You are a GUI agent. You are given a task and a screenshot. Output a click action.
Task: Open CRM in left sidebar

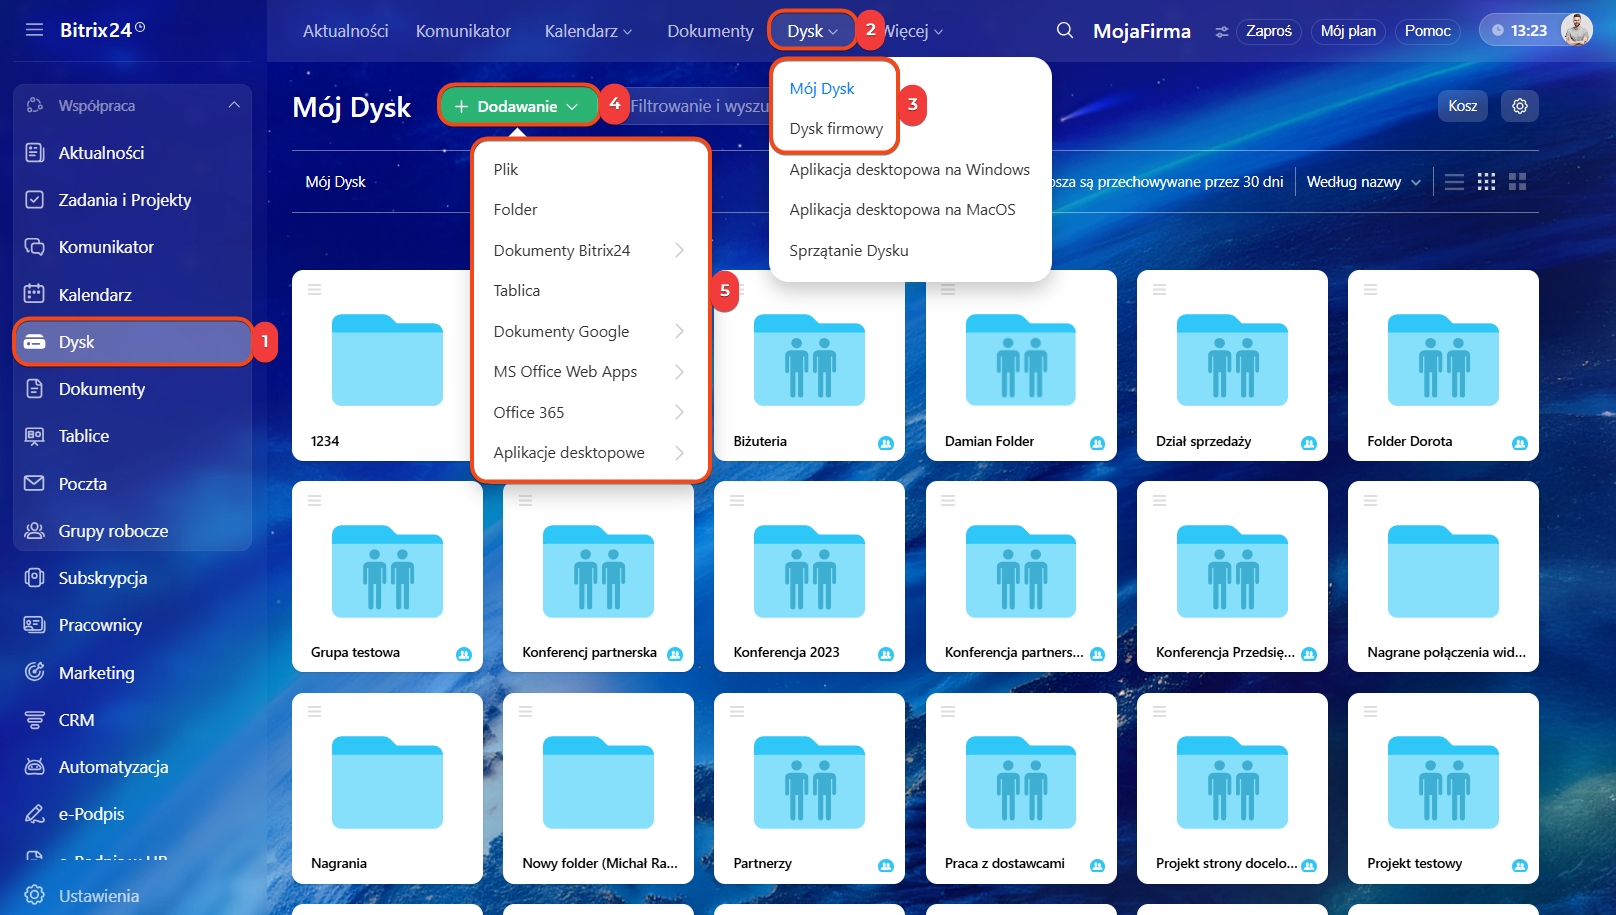(76, 720)
